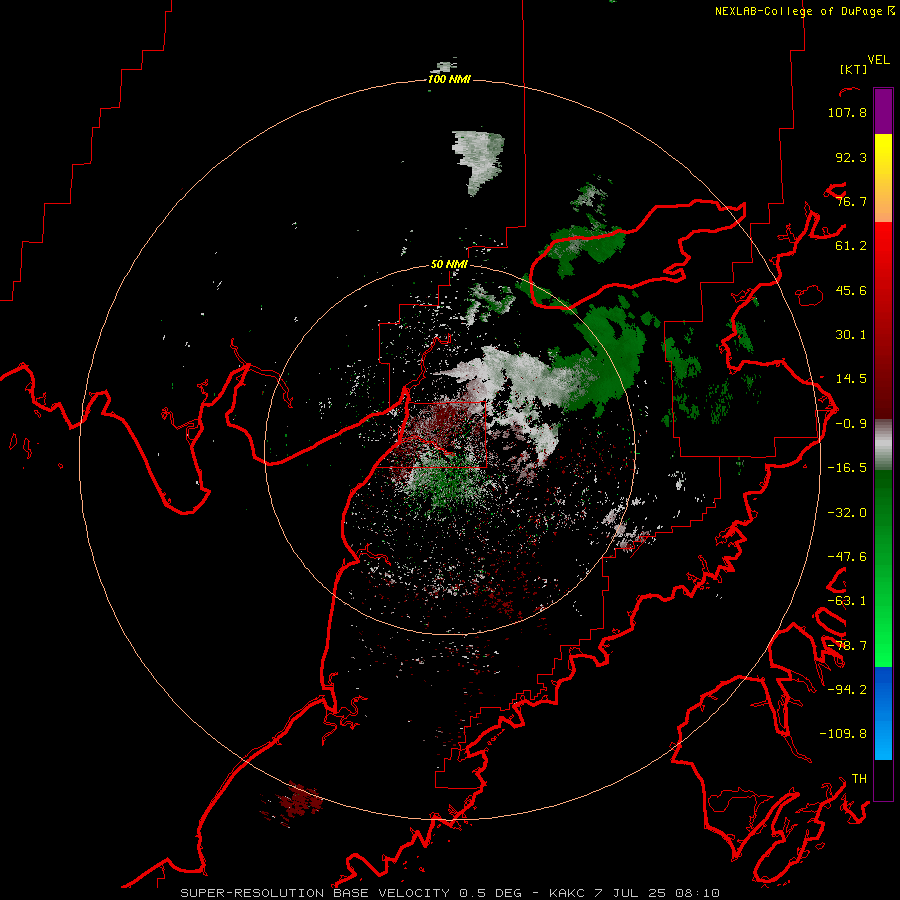This screenshot has height=900, width=900.
Task: Select the 50 NMI range ring label
Action: tap(449, 264)
